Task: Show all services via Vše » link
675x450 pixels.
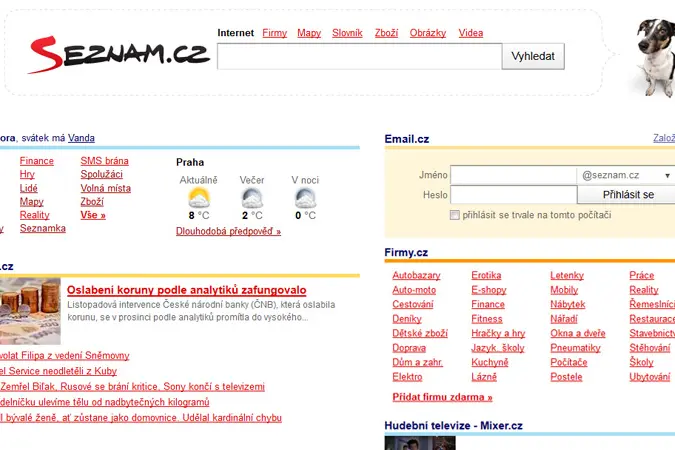Action: click(93, 214)
